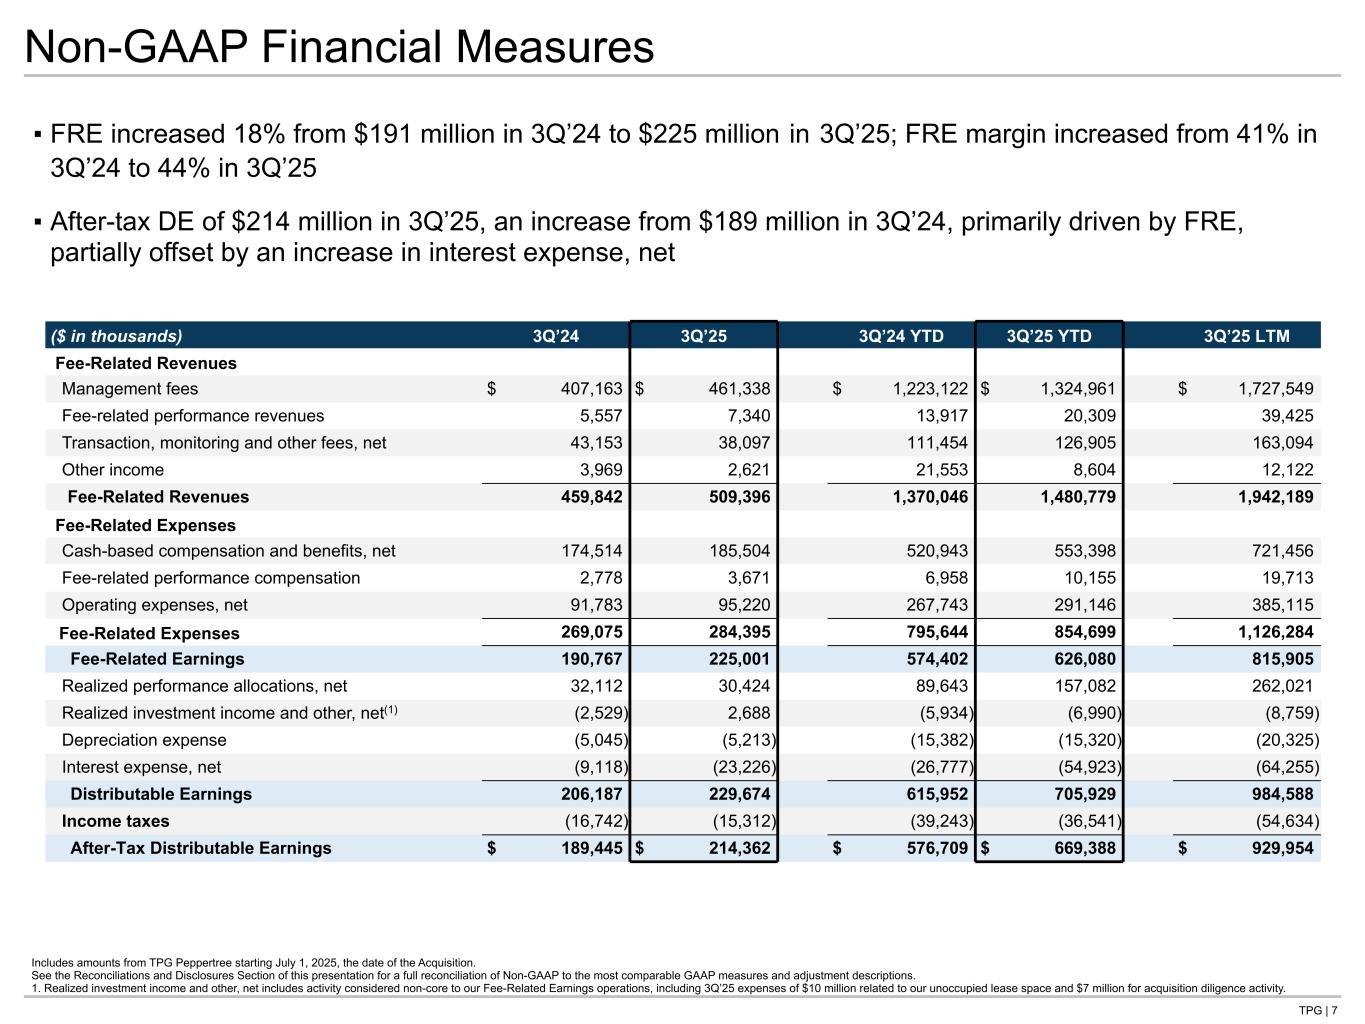Click the "Non-GAAP Financial Measures" slide title
This screenshot has width=1365, height=1024.
pos(339,48)
